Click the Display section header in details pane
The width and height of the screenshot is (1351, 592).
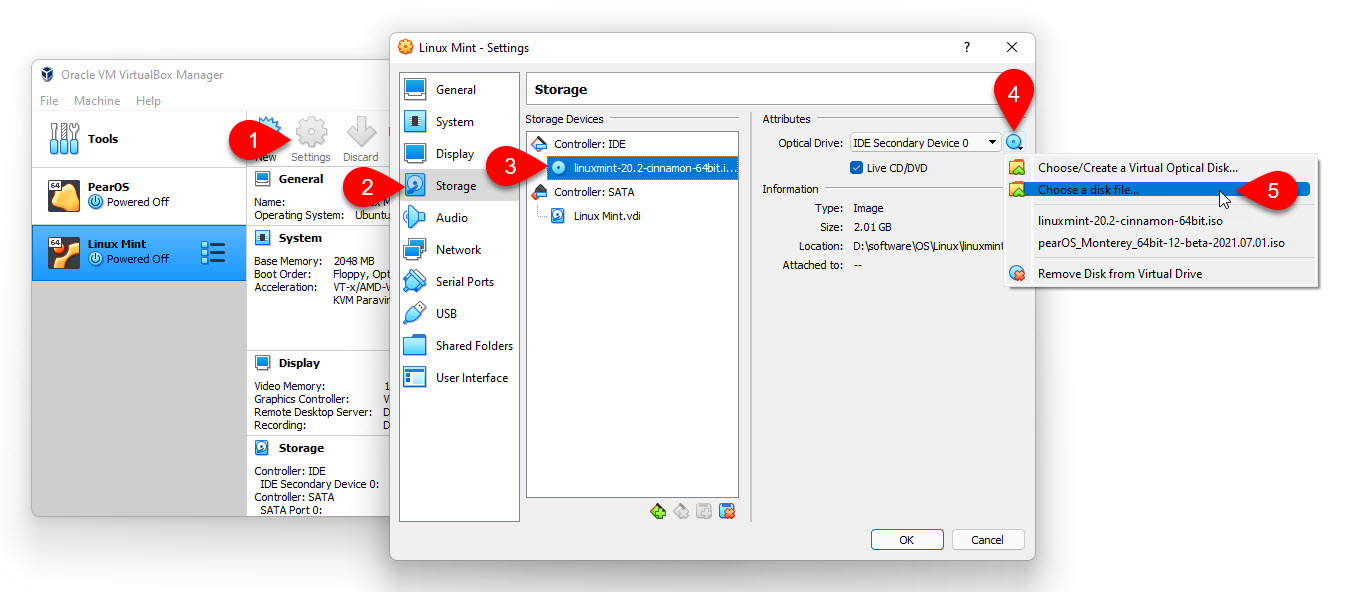pos(300,363)
